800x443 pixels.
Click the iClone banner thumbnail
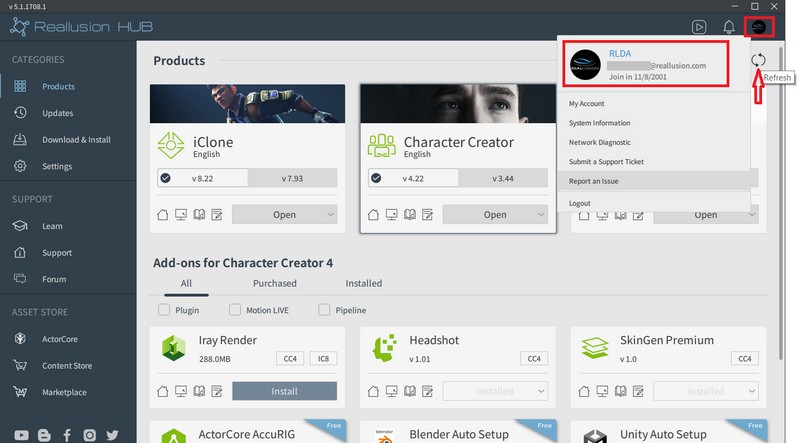pos(247,104)
